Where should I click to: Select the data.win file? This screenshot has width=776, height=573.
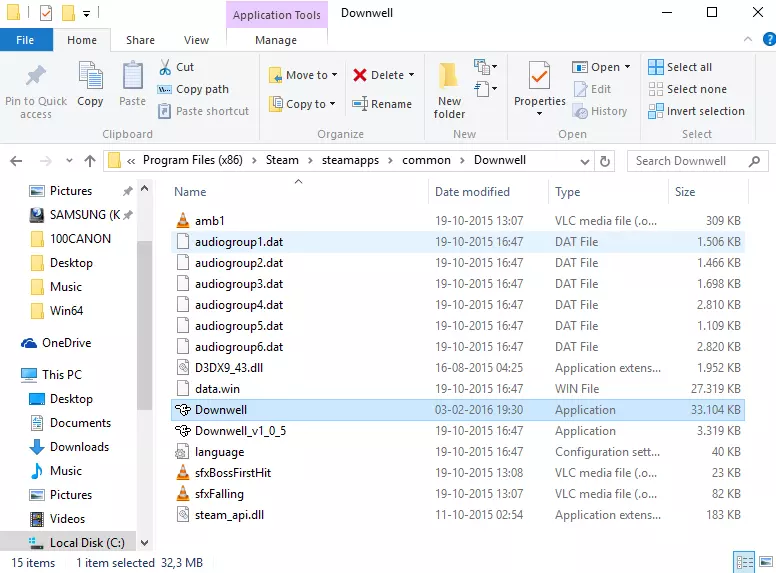(x=458, y=389)
